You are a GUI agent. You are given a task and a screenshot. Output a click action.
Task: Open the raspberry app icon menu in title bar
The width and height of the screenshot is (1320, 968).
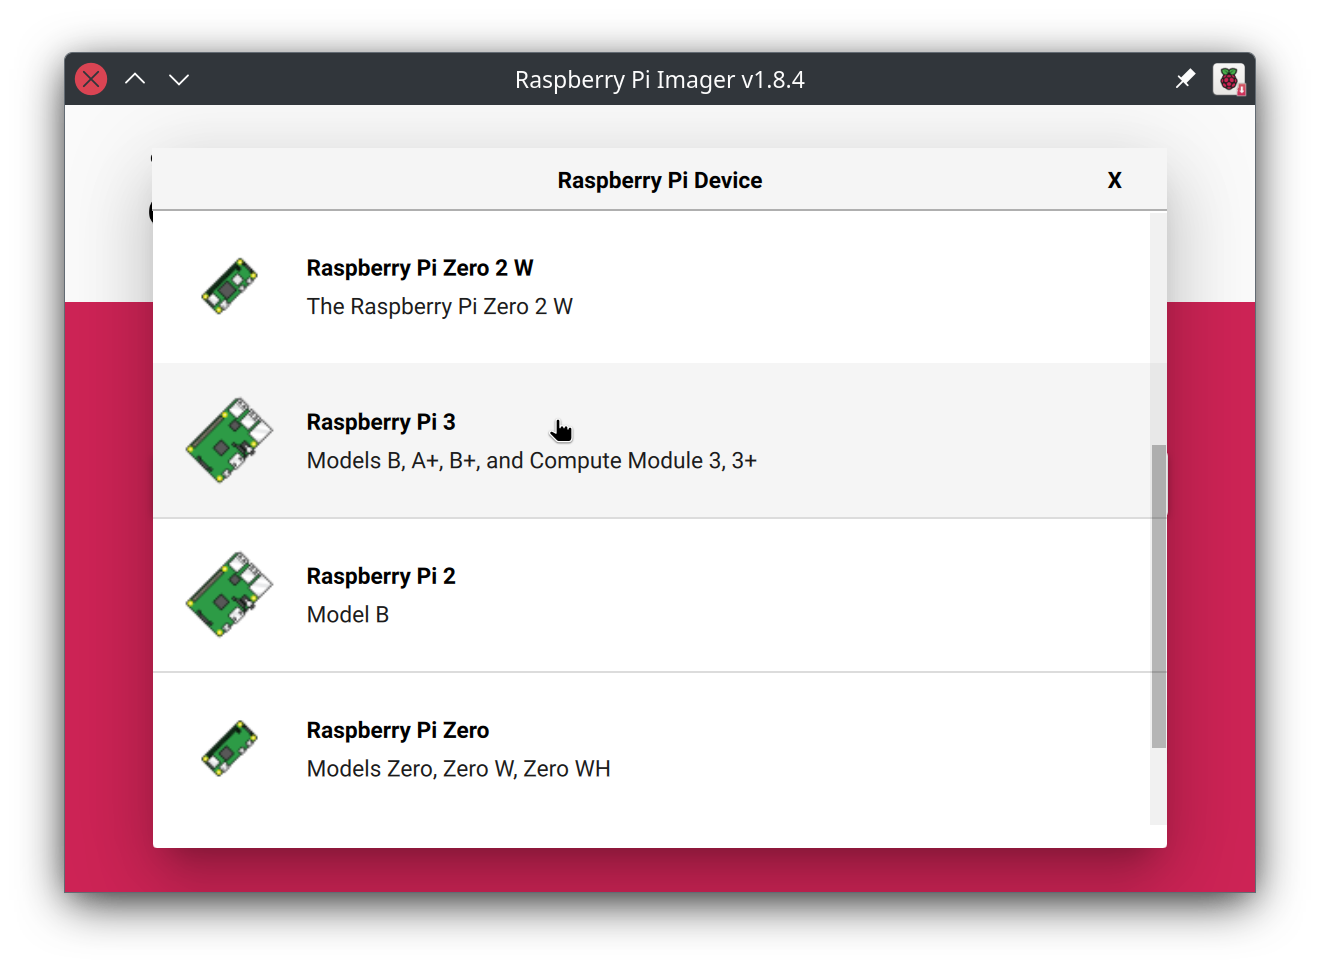click(x=1229, y=79)
